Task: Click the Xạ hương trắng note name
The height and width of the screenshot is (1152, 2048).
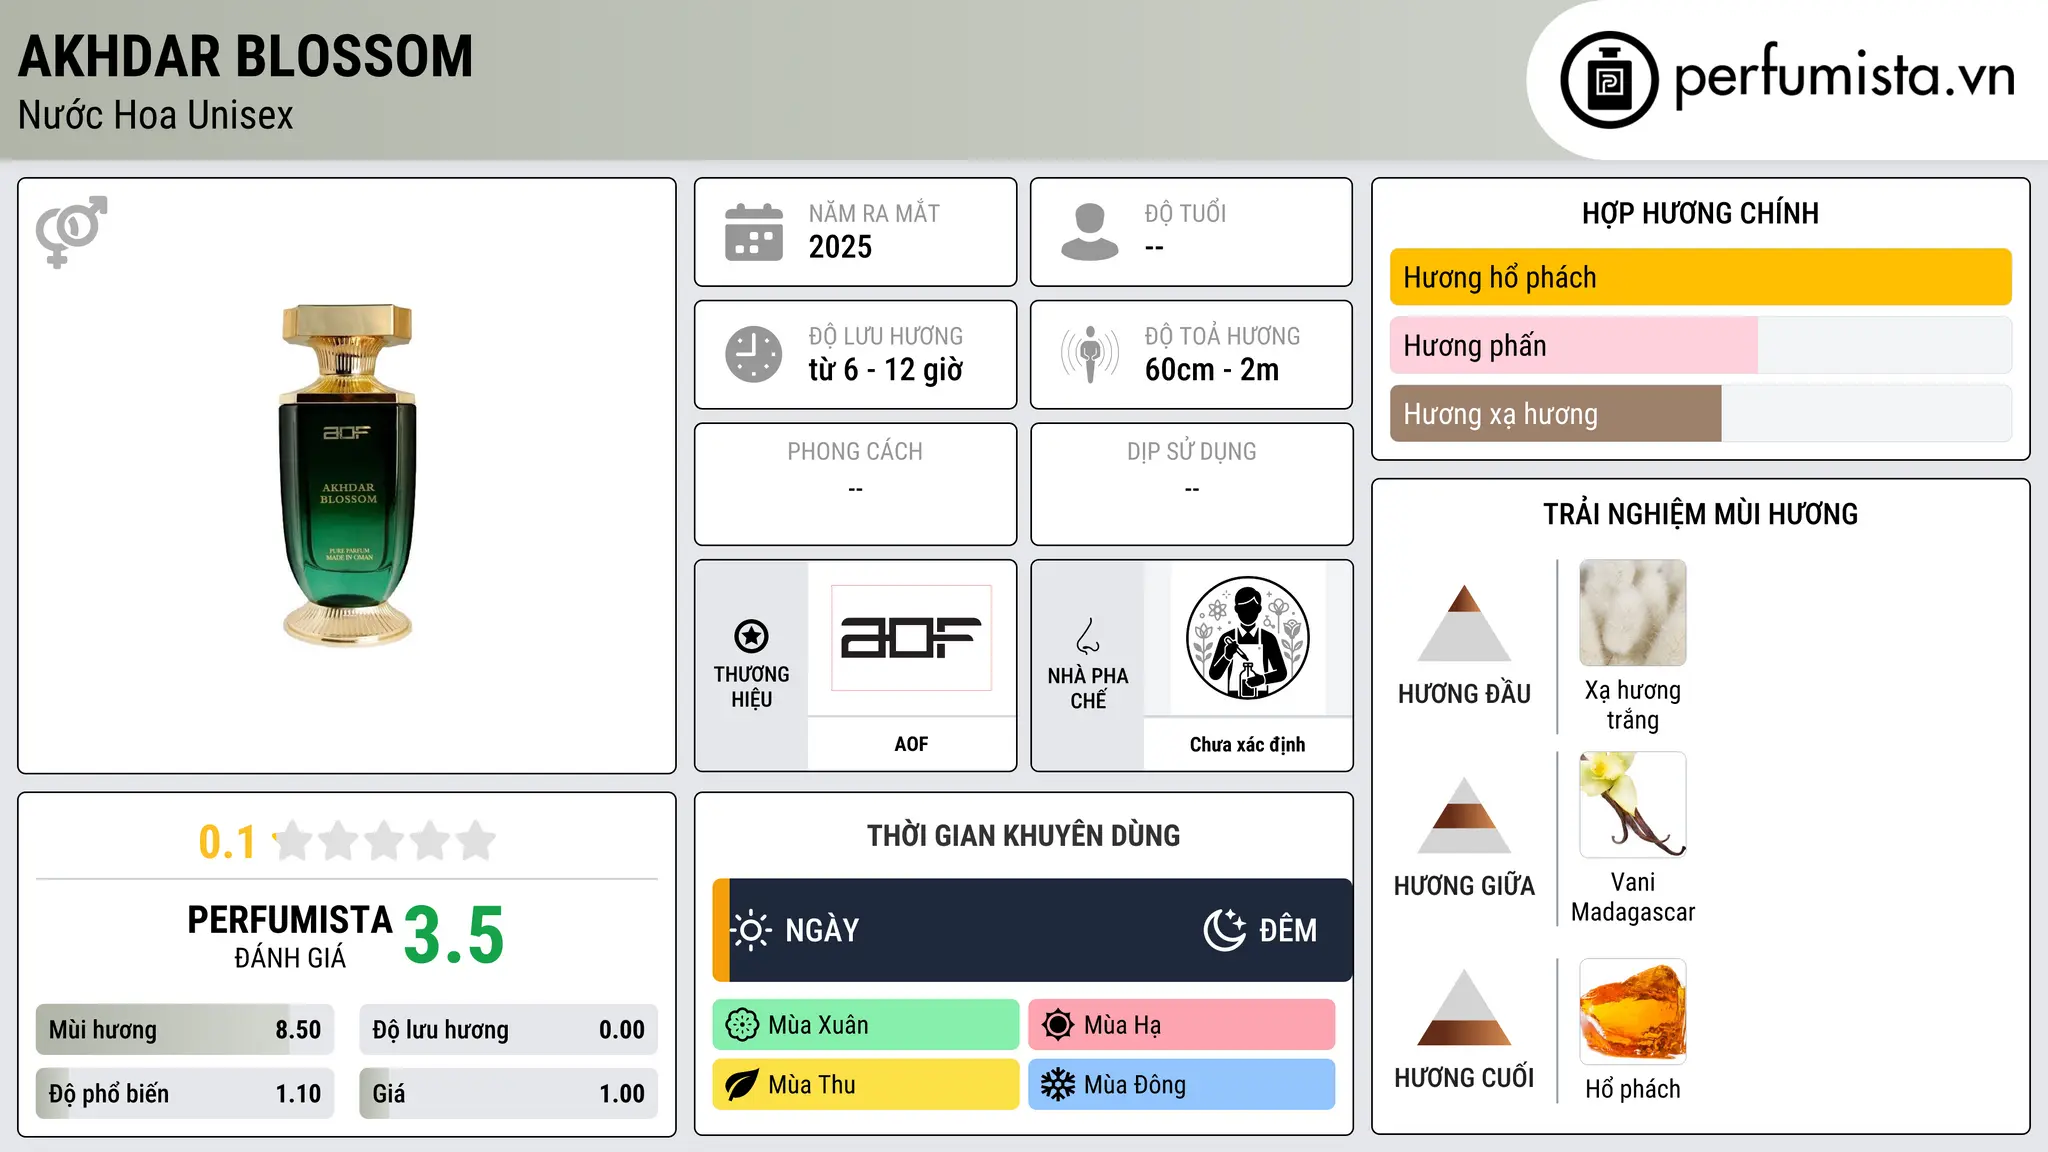Action: [1633, 705]
